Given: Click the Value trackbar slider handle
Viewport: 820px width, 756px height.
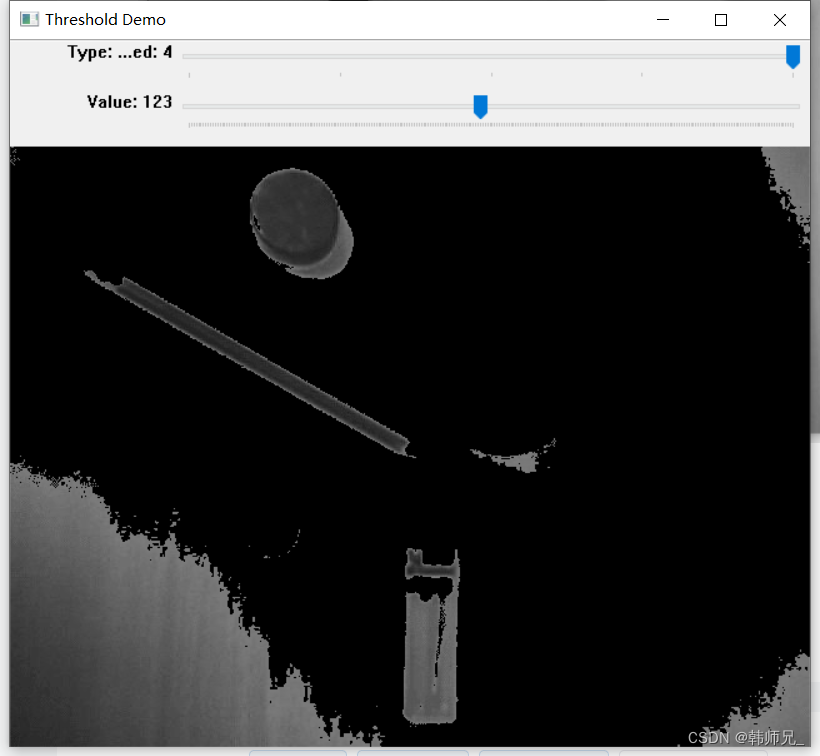Looking at the screenshot, I should pyautogui.click(x=480, y=106).
